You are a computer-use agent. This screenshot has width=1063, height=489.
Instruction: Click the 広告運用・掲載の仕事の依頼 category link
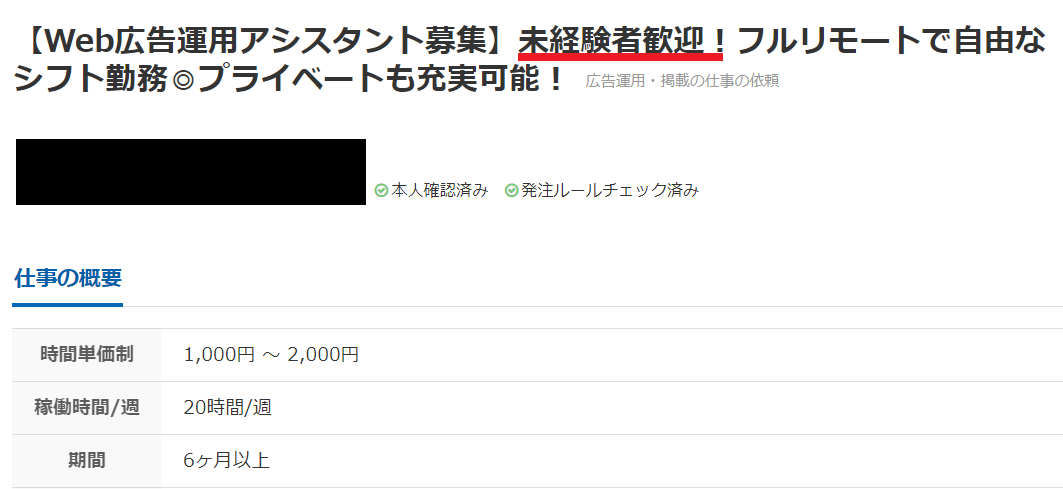pyautogui.click(x=682, y=81)
